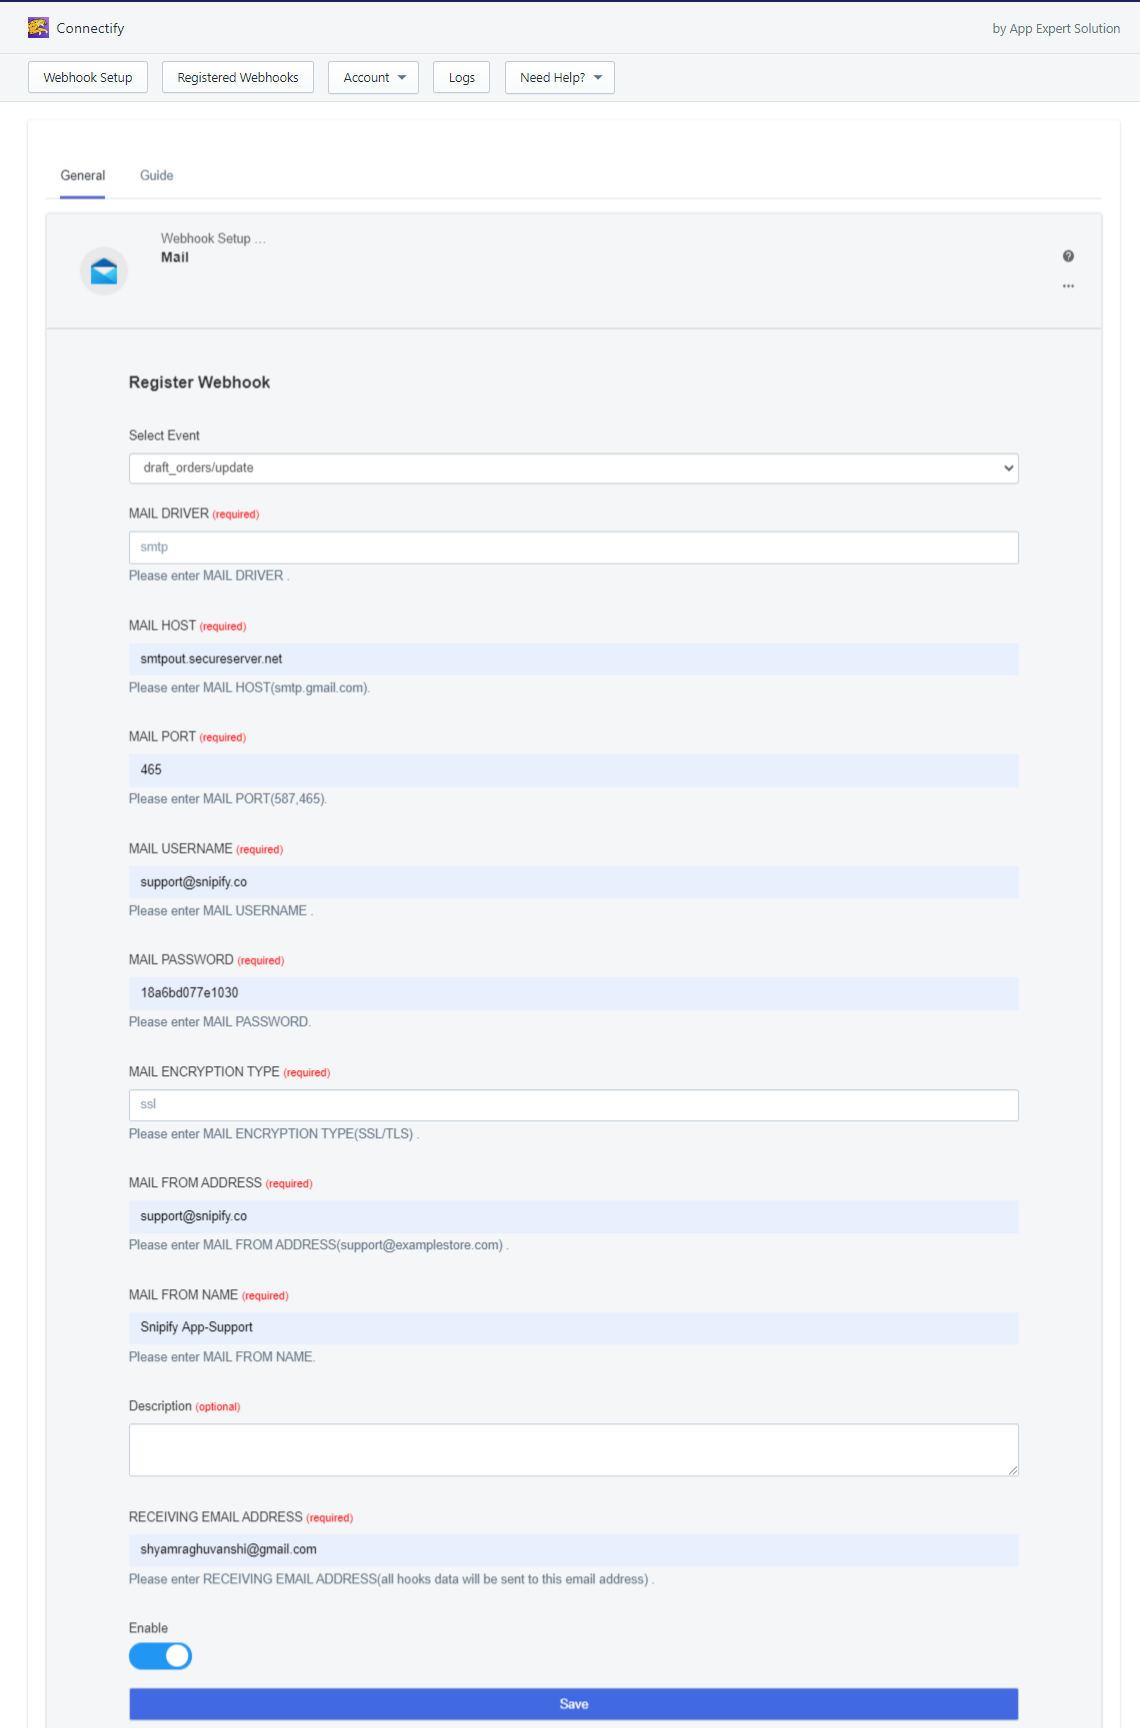This screenshot has width=1140, height=1728.
Task: Click the MAIL PASSWORD input field
Action: (574, 993)
